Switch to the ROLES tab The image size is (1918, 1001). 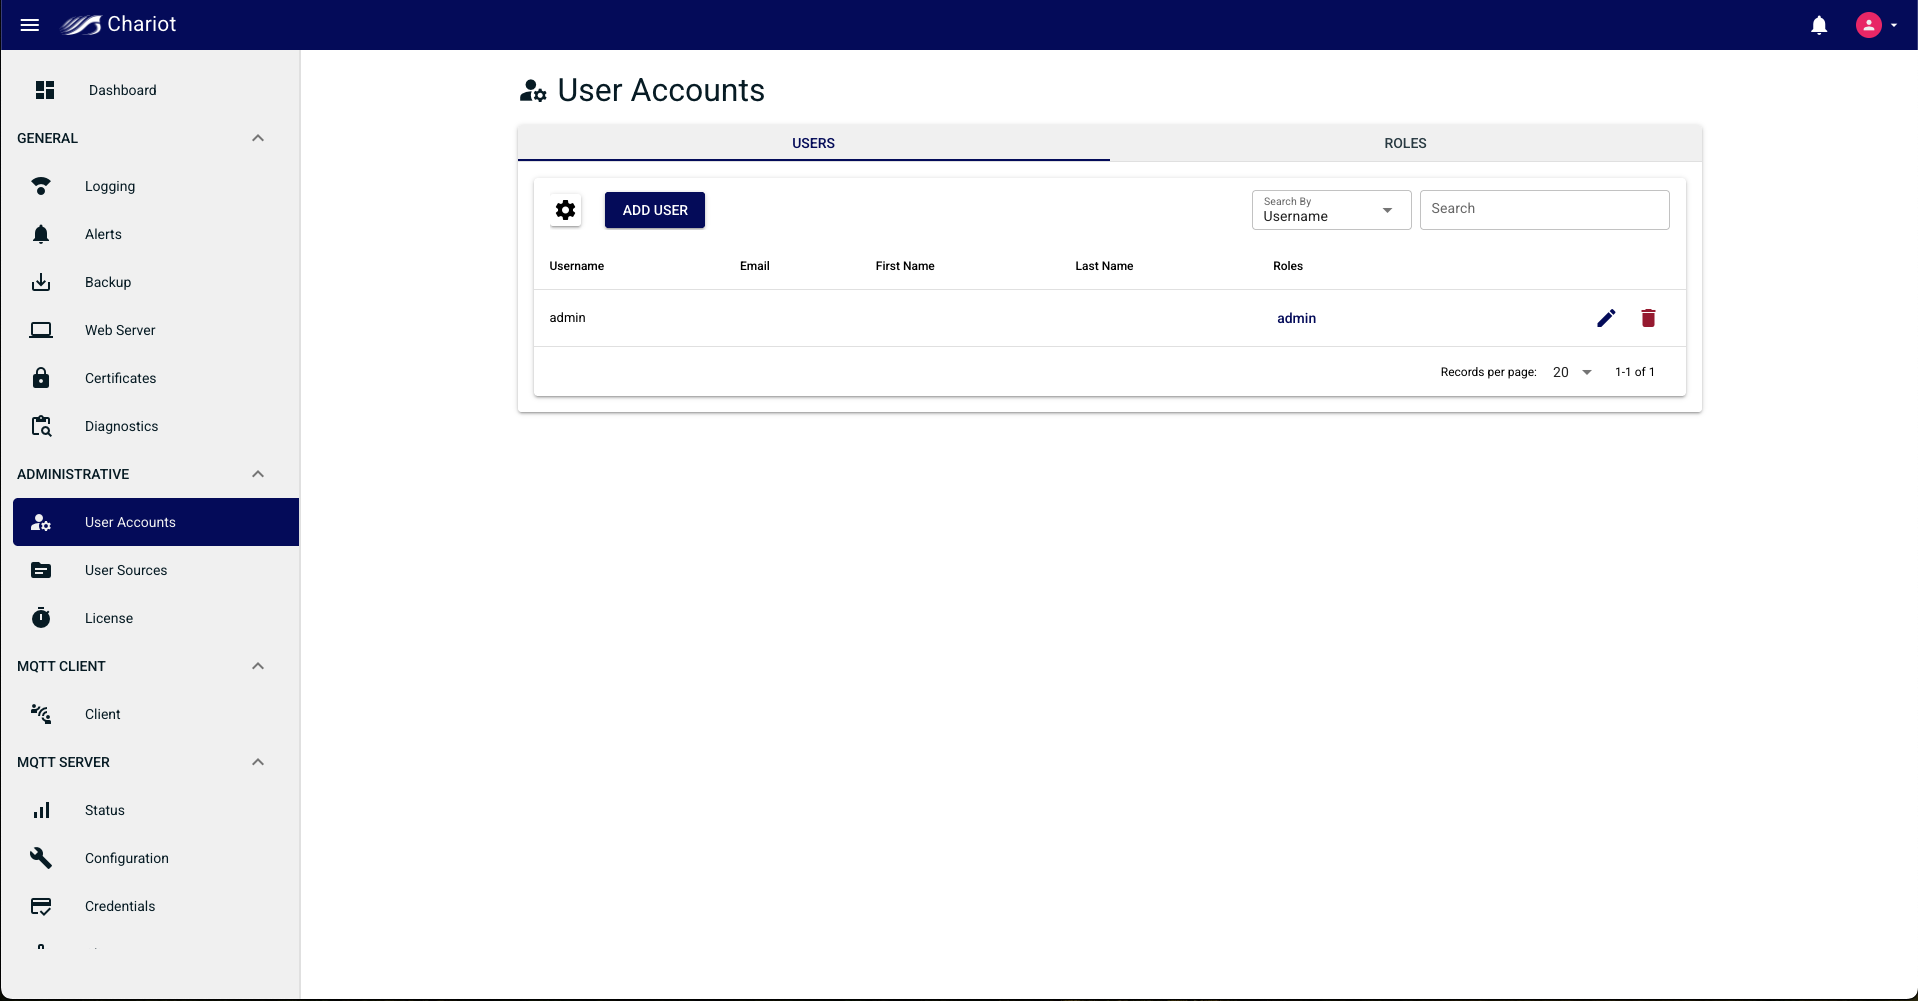click(1405, 143)
